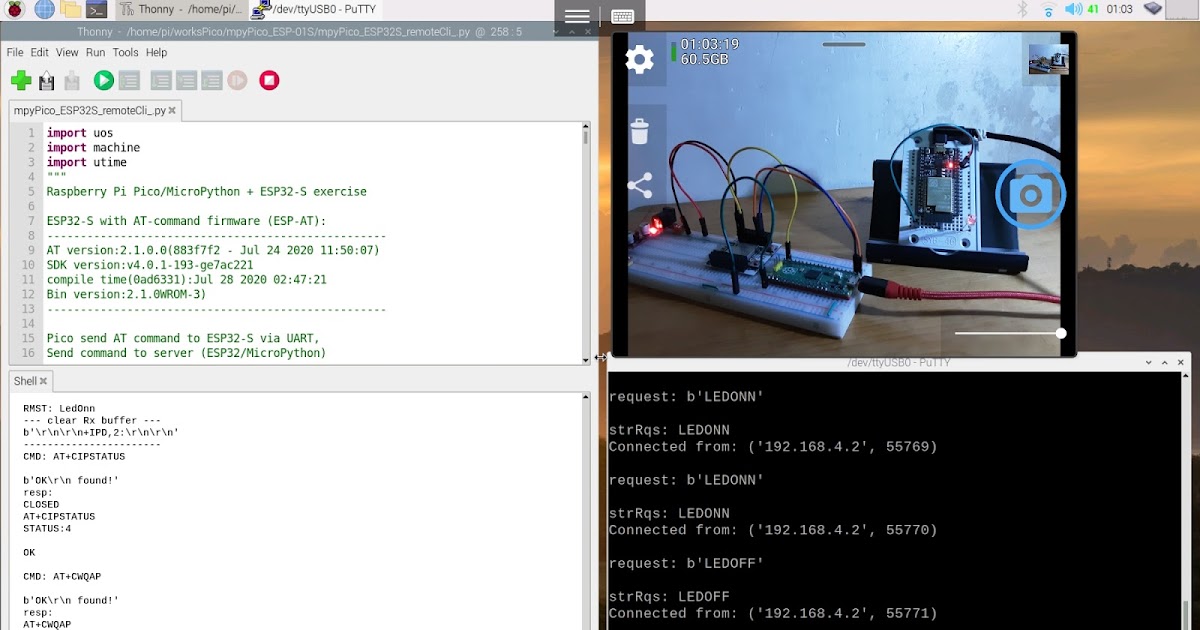Click the line ending 55769 in PuTTY
The height and width of the screenshot is (630, 1200).
pyautogui.click(x=773, y=447)
